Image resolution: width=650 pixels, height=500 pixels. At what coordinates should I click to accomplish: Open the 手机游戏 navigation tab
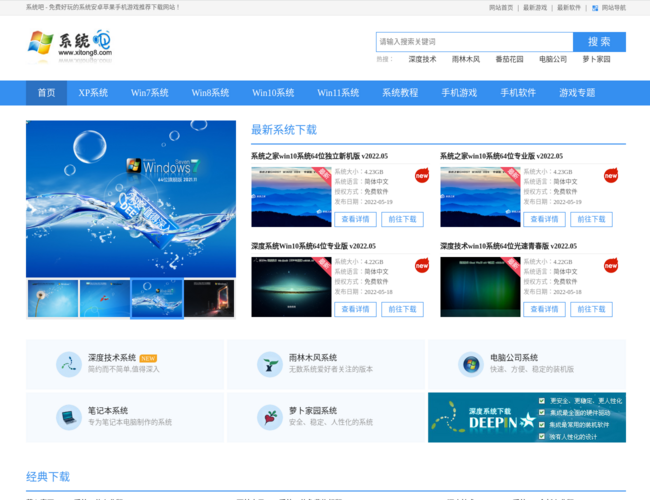click(x=459, y=93)
